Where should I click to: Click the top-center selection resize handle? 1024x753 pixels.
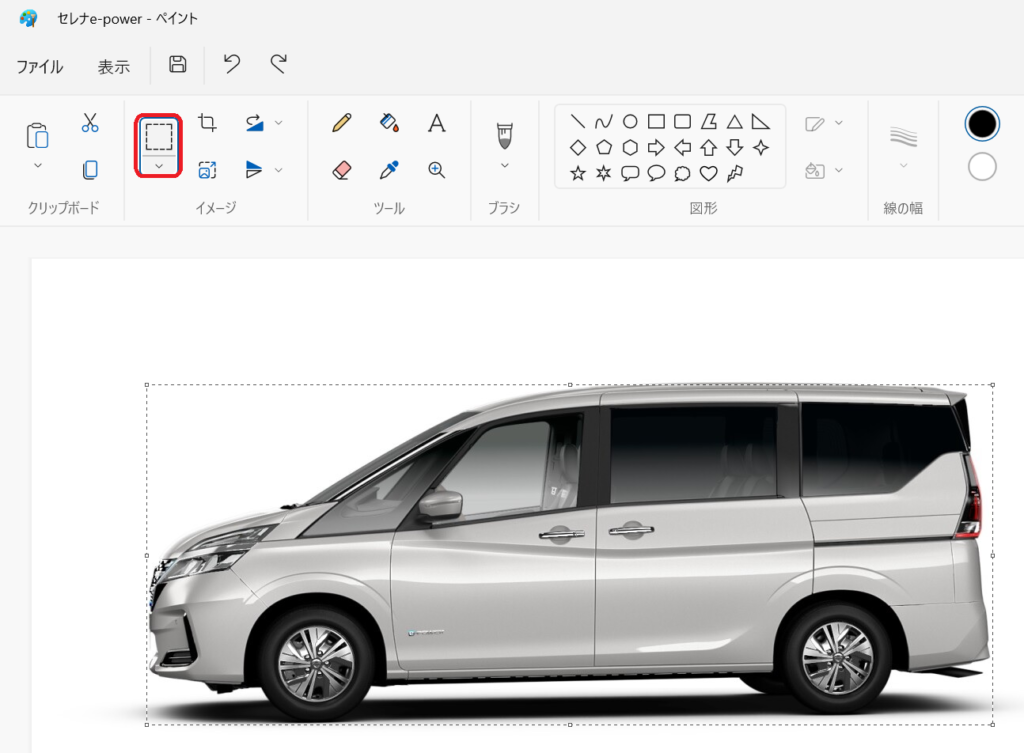[x=570, y=384]
